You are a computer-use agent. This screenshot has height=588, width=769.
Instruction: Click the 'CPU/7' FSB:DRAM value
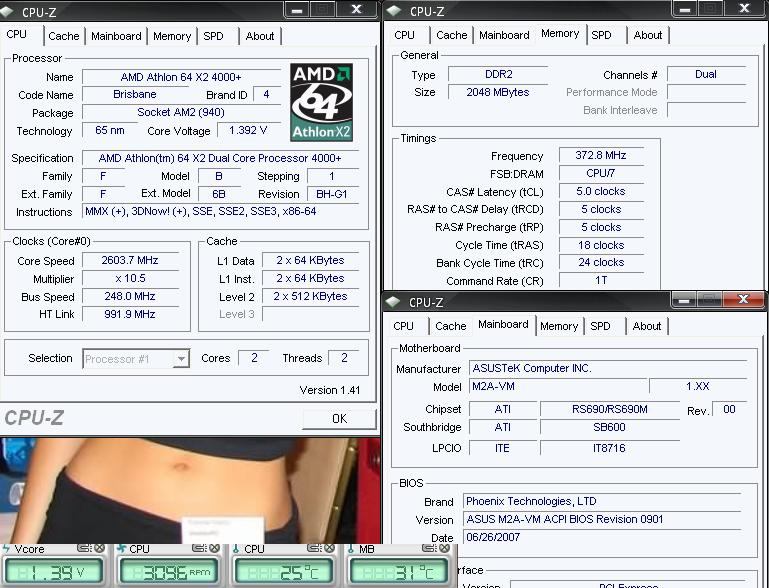tap(601, 173)
